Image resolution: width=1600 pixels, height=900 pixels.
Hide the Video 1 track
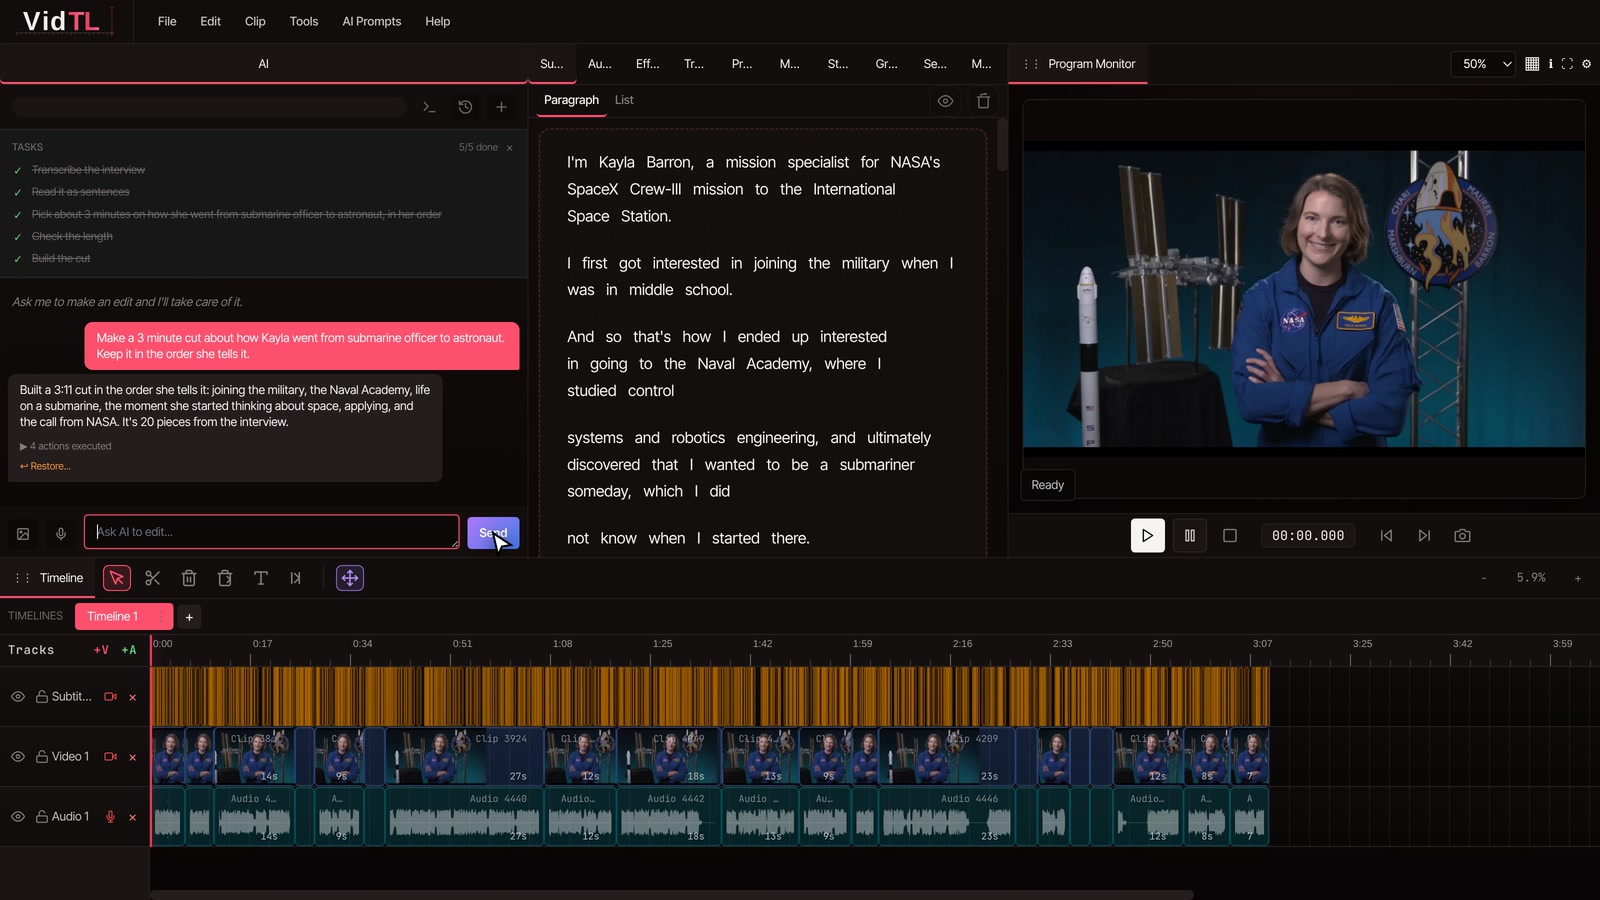click(x=18, y=757)
